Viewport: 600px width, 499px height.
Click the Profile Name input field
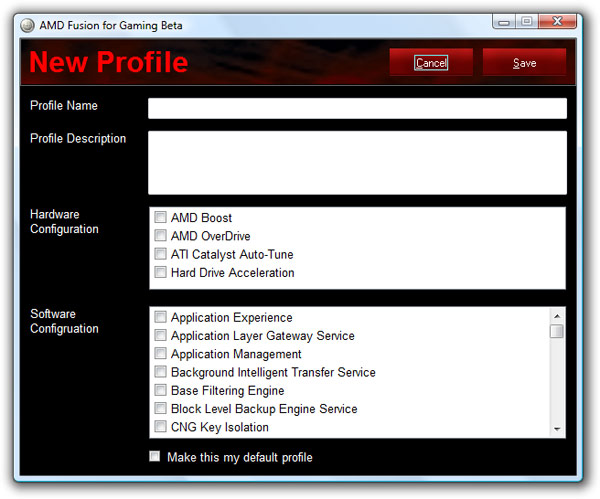[x=357, y=108]
